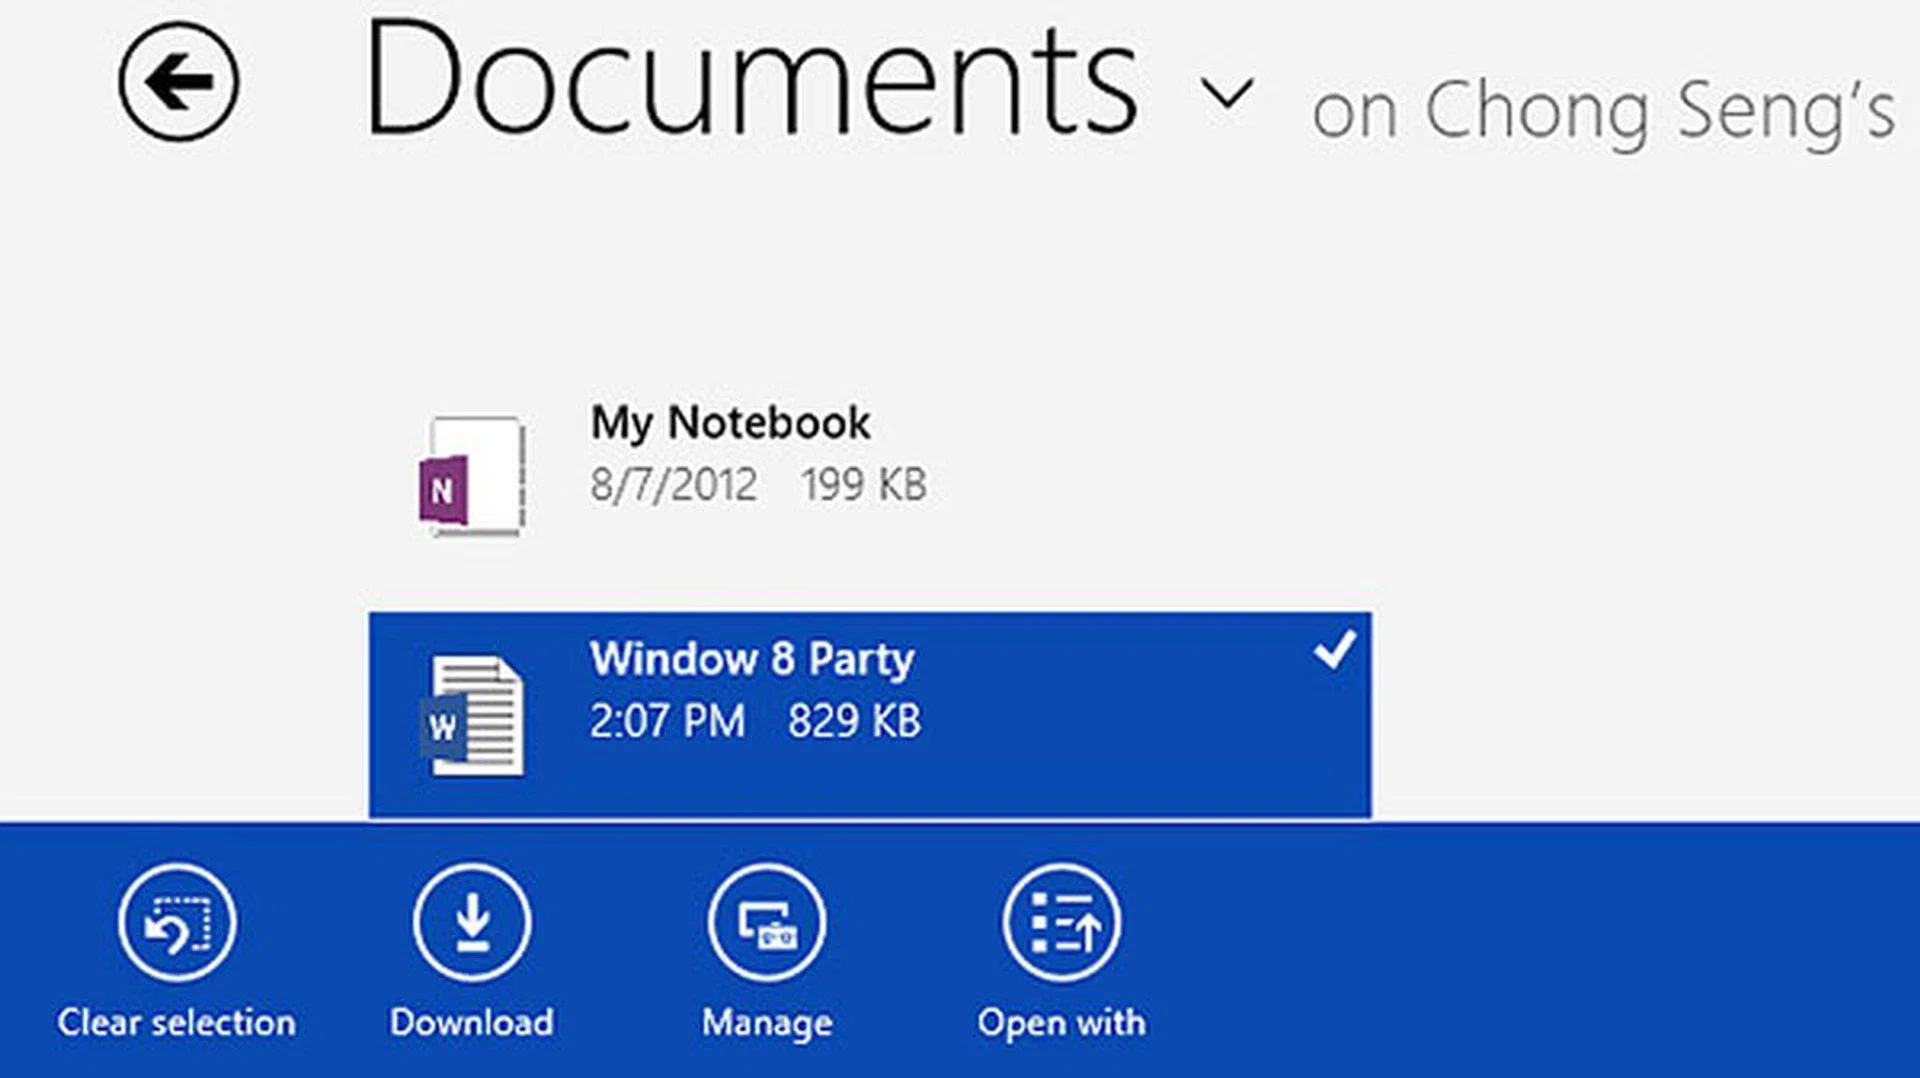Expand the Documents folder dropdown chevron
Viewport: 1920px width, 1078px height.
(x=1226, y=94)
